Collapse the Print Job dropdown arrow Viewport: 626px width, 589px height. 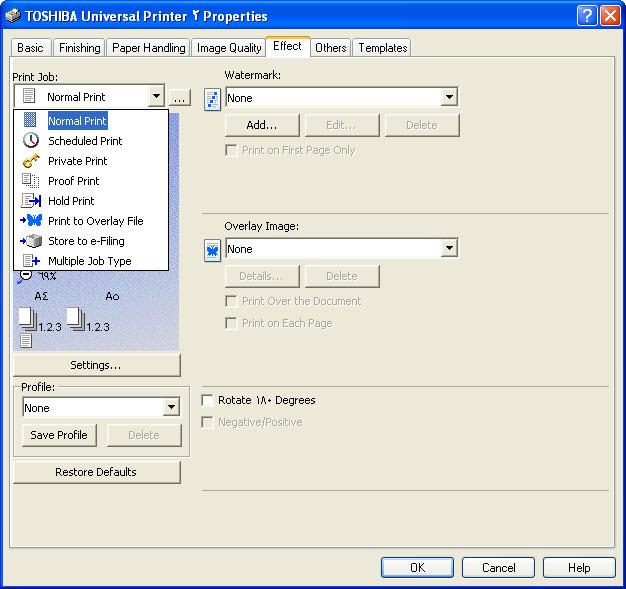(x=156, y=96)
